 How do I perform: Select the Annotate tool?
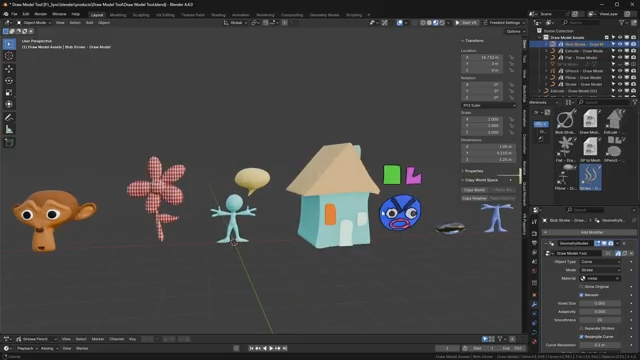9,118
